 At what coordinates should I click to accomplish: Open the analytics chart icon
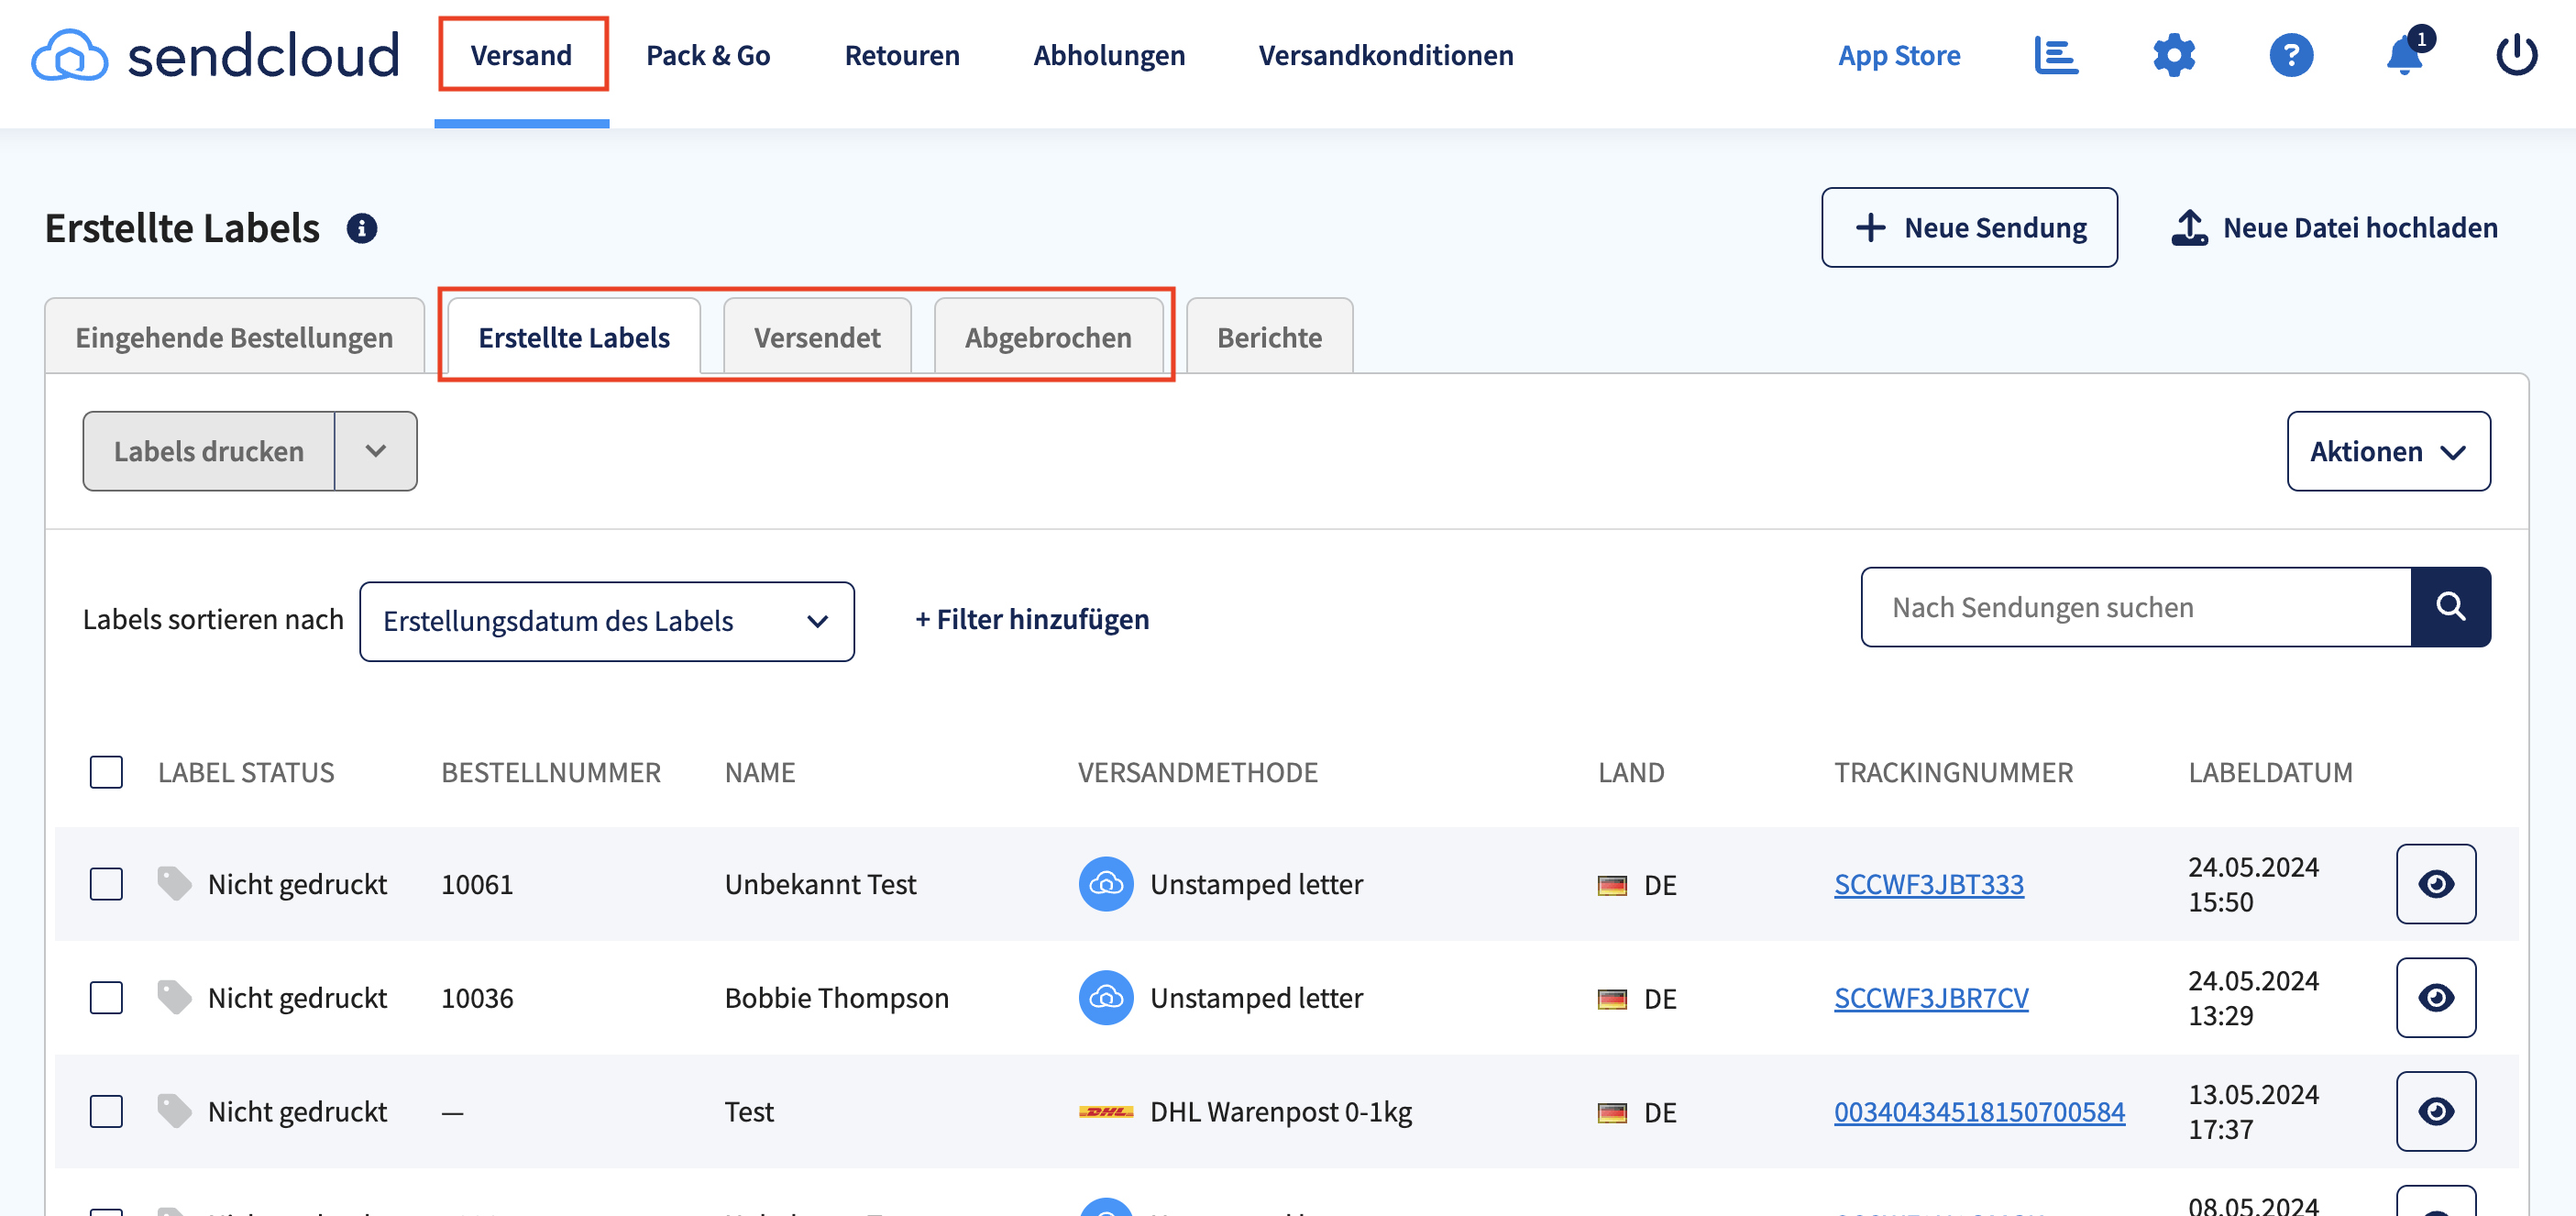2056,55
